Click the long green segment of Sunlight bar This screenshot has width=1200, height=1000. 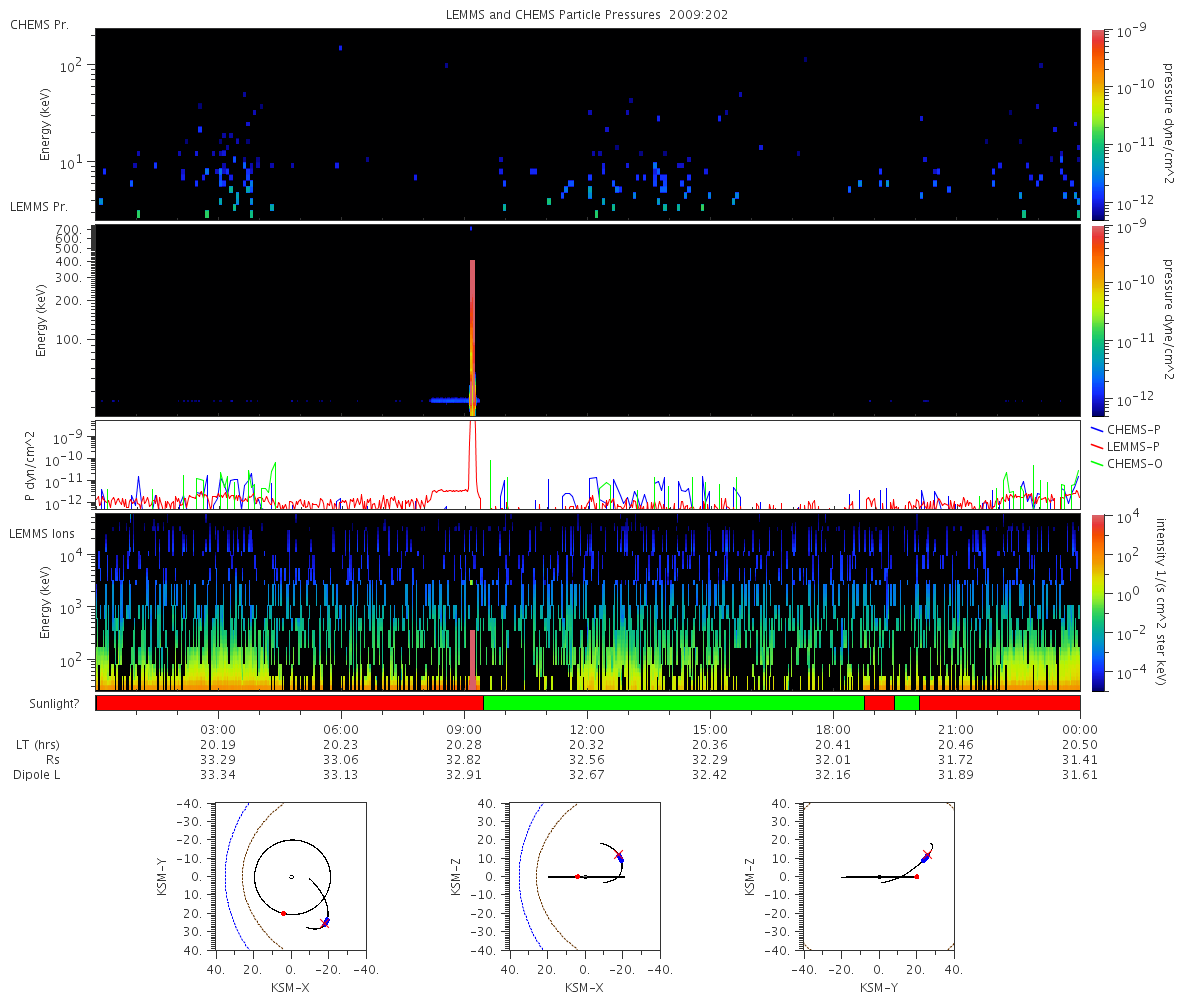coord(674,703)
